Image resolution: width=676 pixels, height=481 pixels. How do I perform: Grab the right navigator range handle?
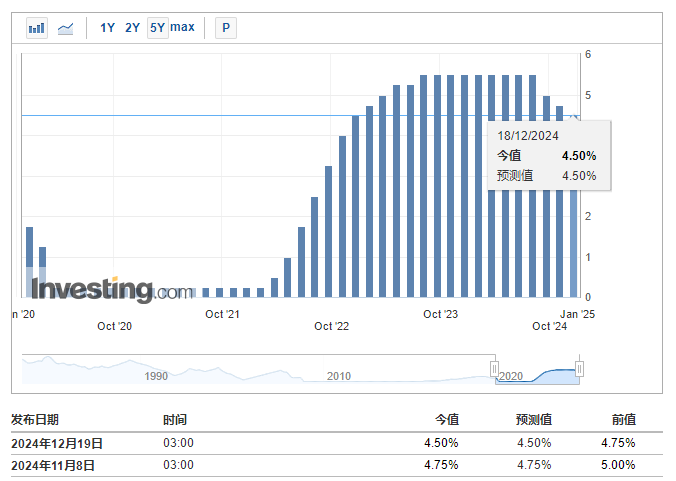579,369
